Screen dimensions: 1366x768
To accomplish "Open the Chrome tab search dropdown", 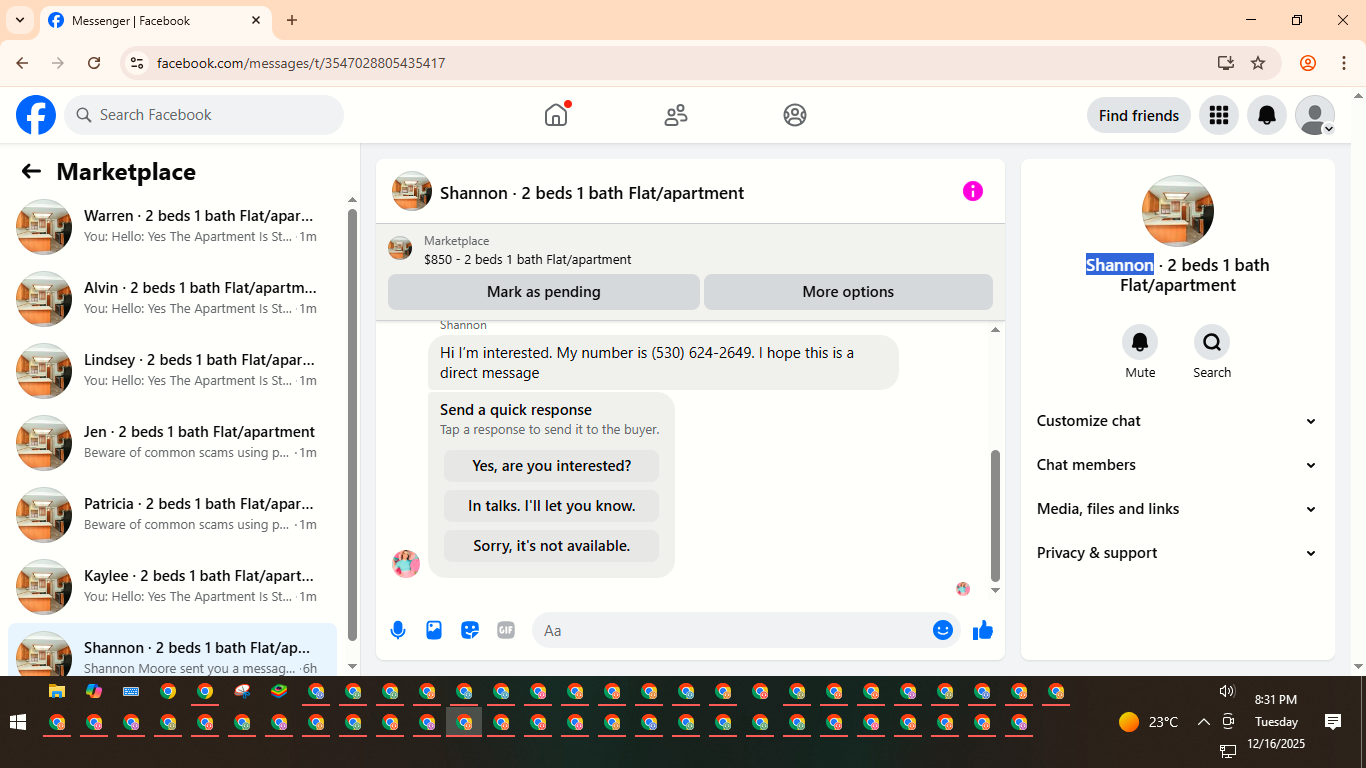I will [x=19, y=20].
